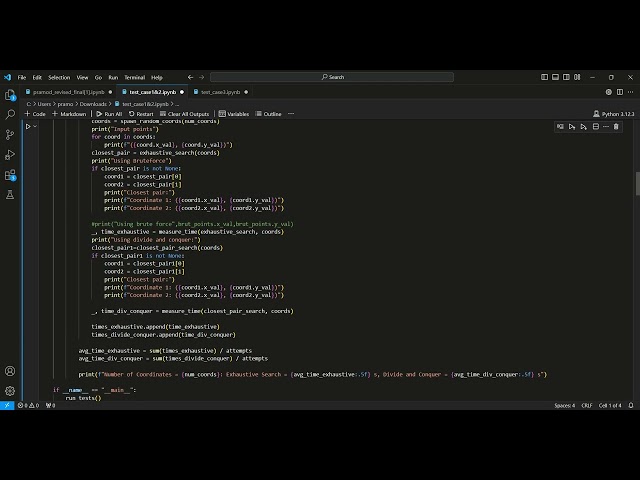The height and width of the screenshot is (480, 640).
Task: Go forward with the right arrow
Action: (202, 77)
